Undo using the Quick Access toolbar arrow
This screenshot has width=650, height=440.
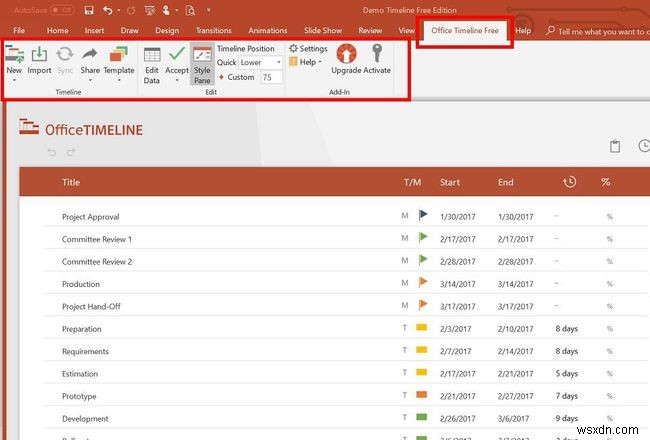click(107, 10)
